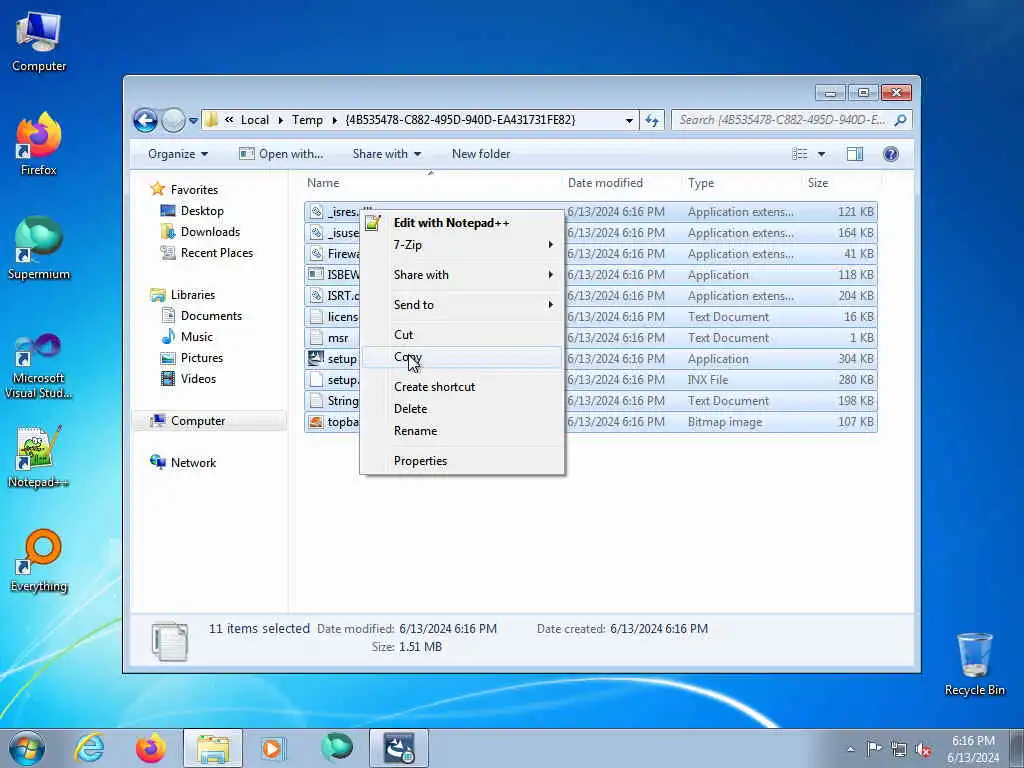Open the Supermium desktop shortcut
Image resolution: width=1024 pixels, height=768 pixels.
[x=39, y=248]
